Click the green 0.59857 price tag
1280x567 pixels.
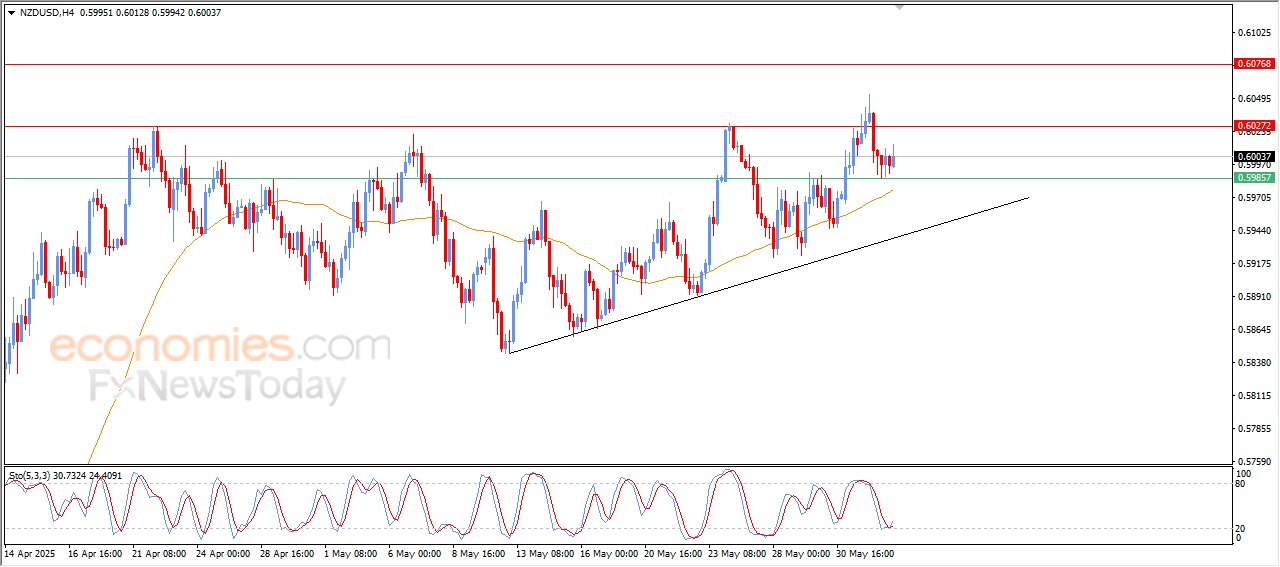(x=1254, y=177)
